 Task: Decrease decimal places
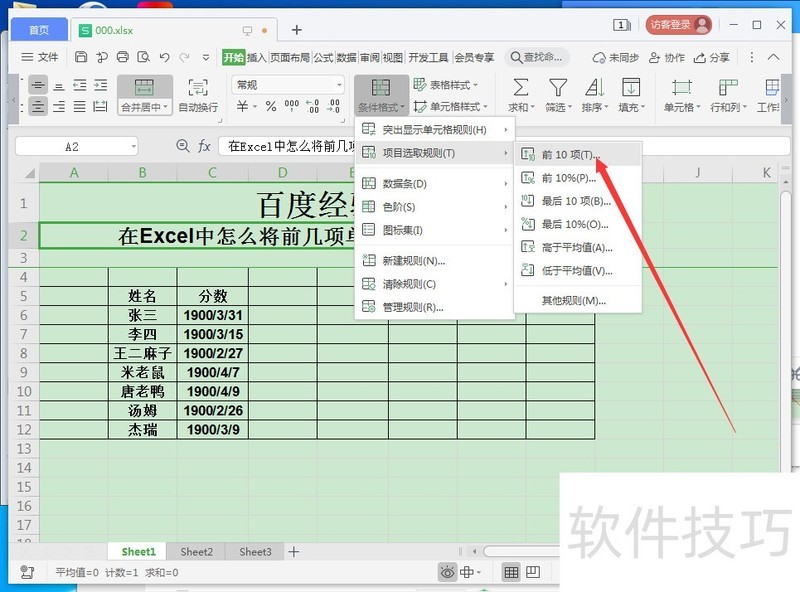point(333,106)
